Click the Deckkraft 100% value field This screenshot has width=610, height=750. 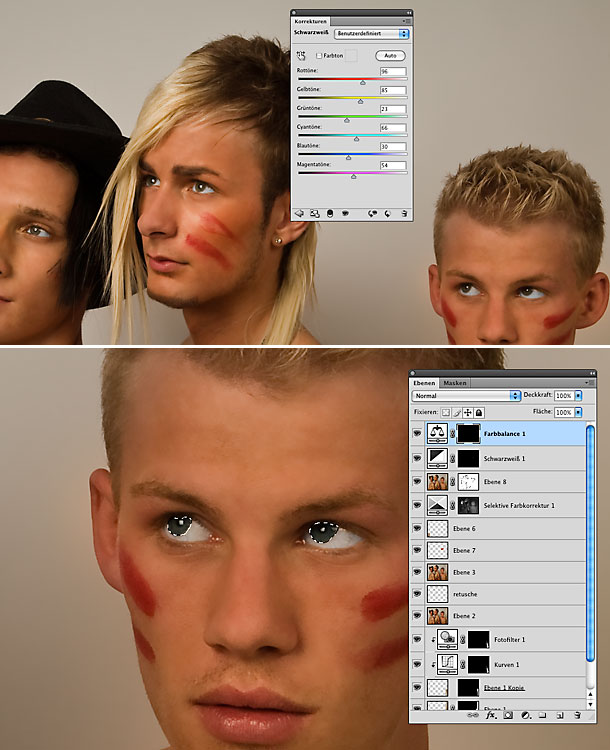pos(564,396)
